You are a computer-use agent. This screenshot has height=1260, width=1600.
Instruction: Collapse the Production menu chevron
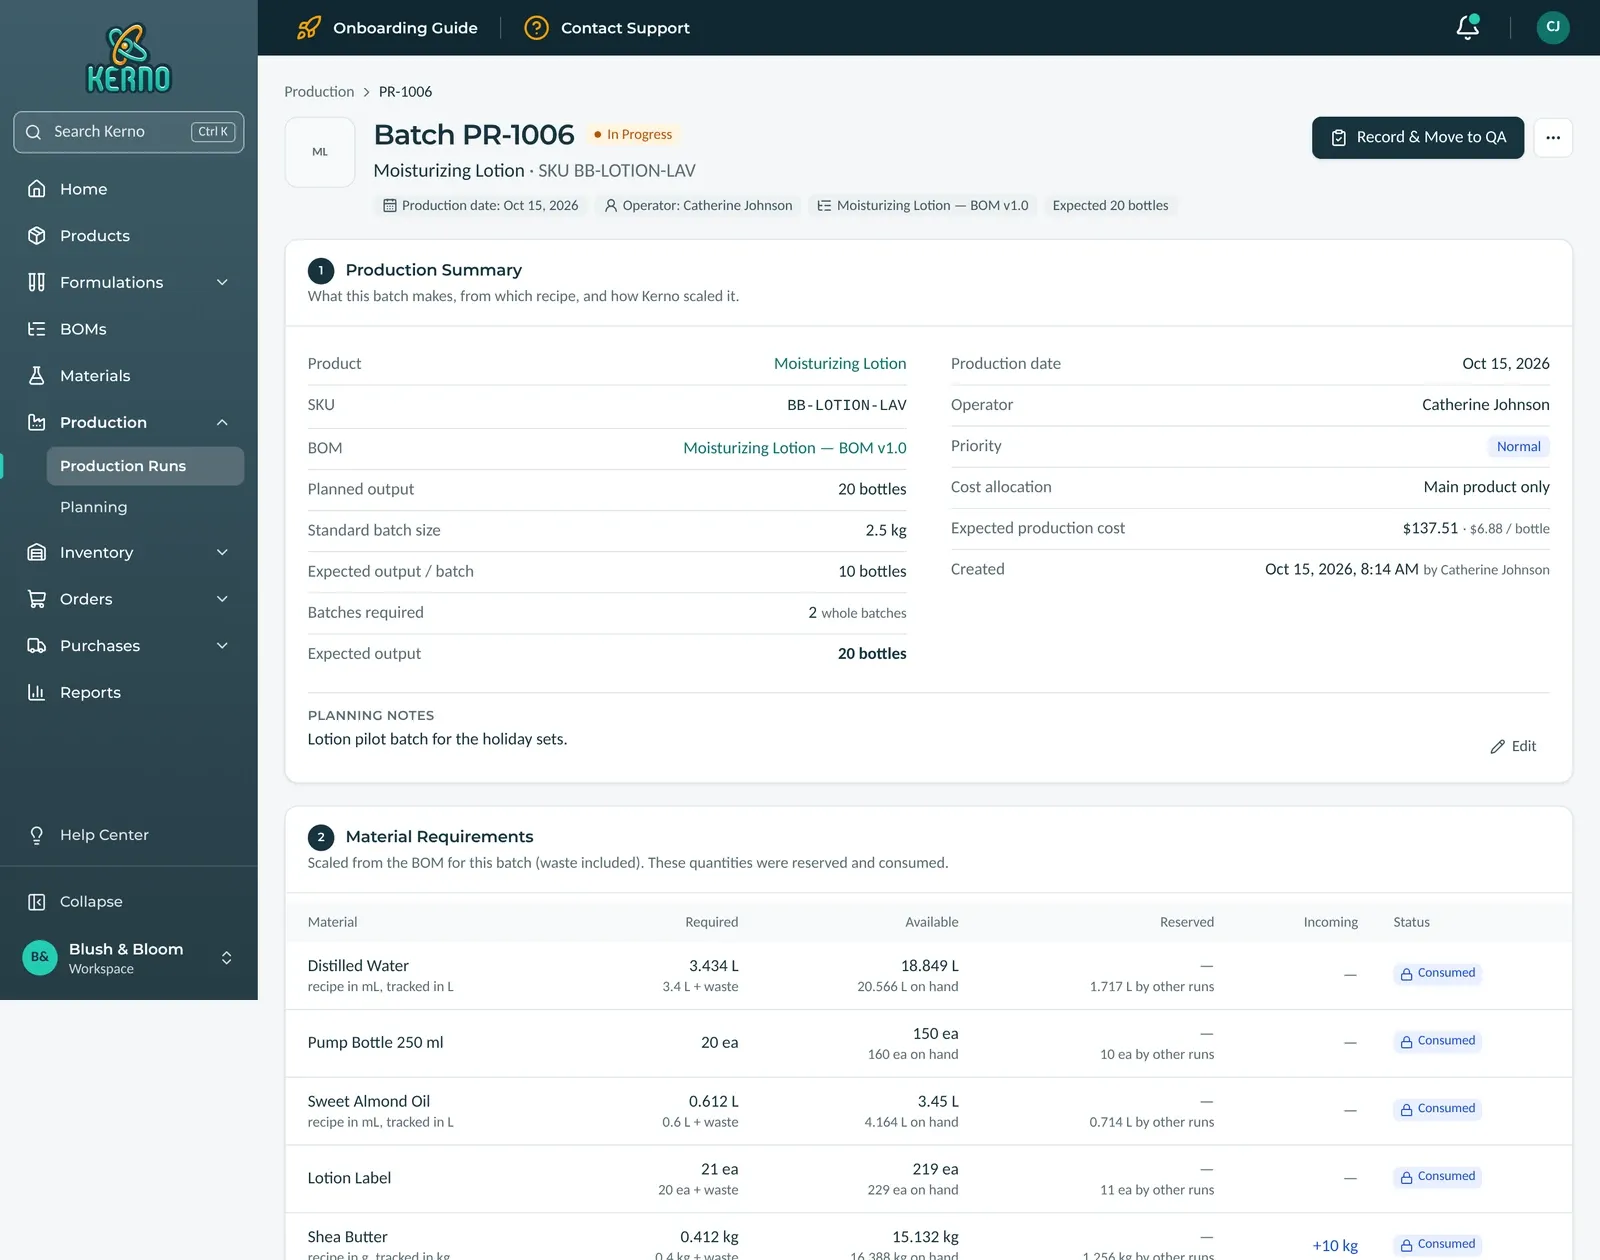(222, 423)
